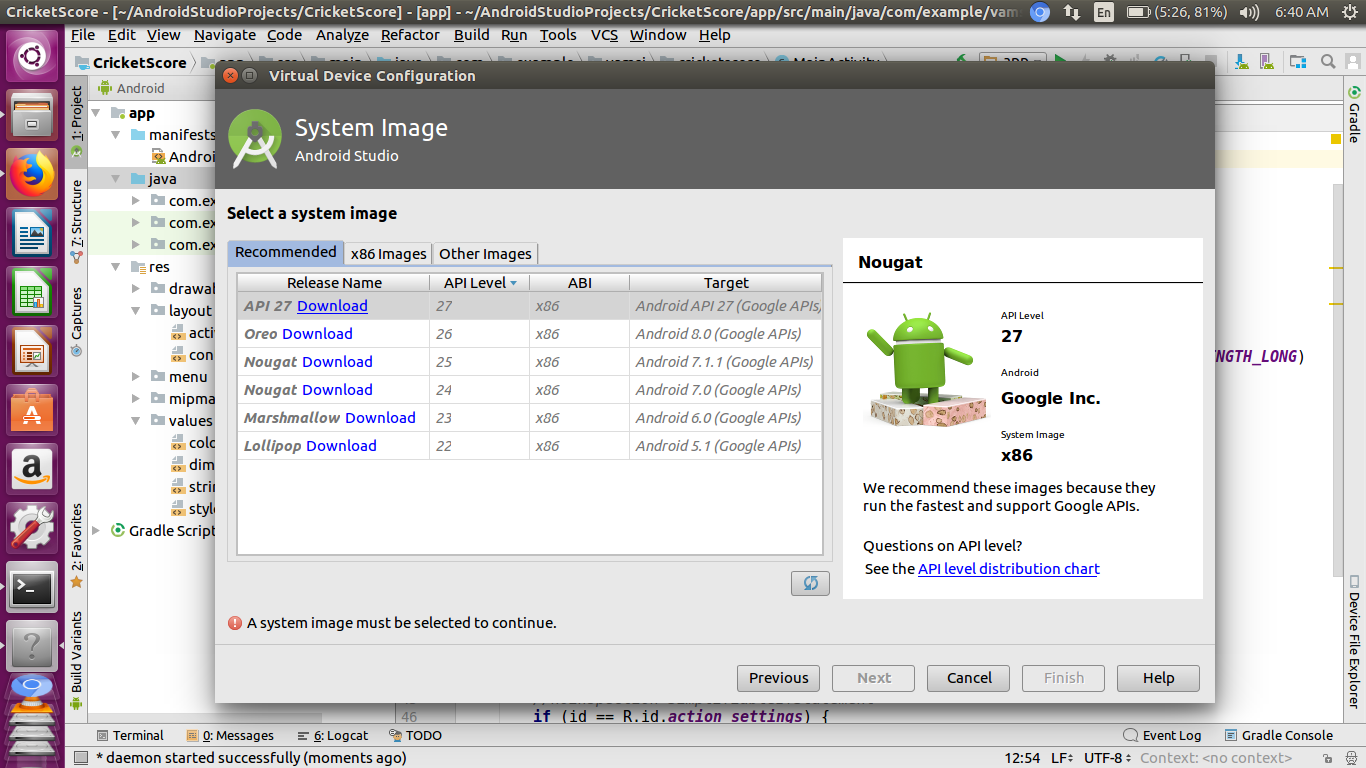Download the Marshmallow system image
1366x768 pixels.
[x=380, y=418]
